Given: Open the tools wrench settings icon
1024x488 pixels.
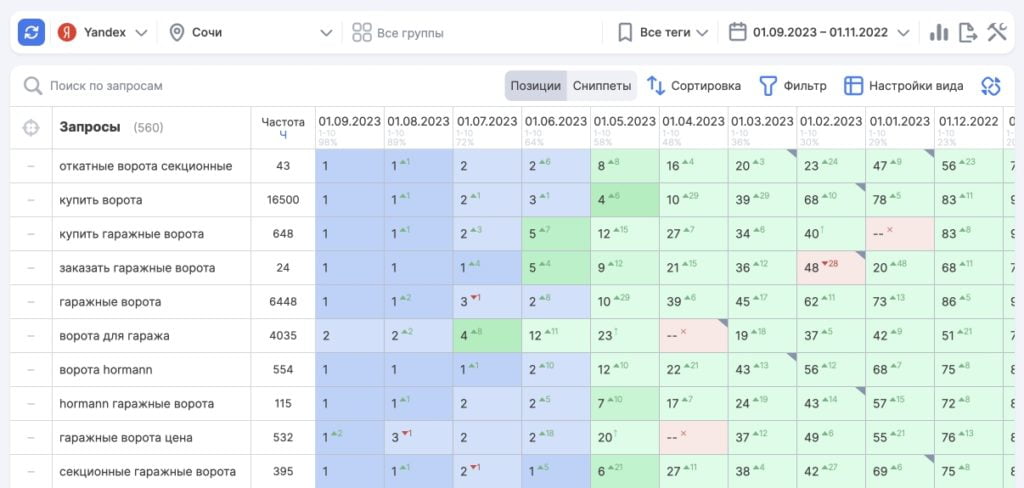Looking at the screenshot, I should 996,33.
